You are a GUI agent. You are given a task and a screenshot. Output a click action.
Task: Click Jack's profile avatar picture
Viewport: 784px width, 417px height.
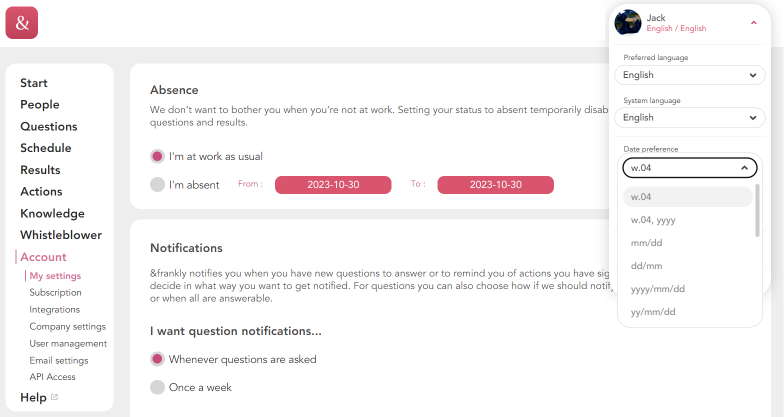pos(628,22)
